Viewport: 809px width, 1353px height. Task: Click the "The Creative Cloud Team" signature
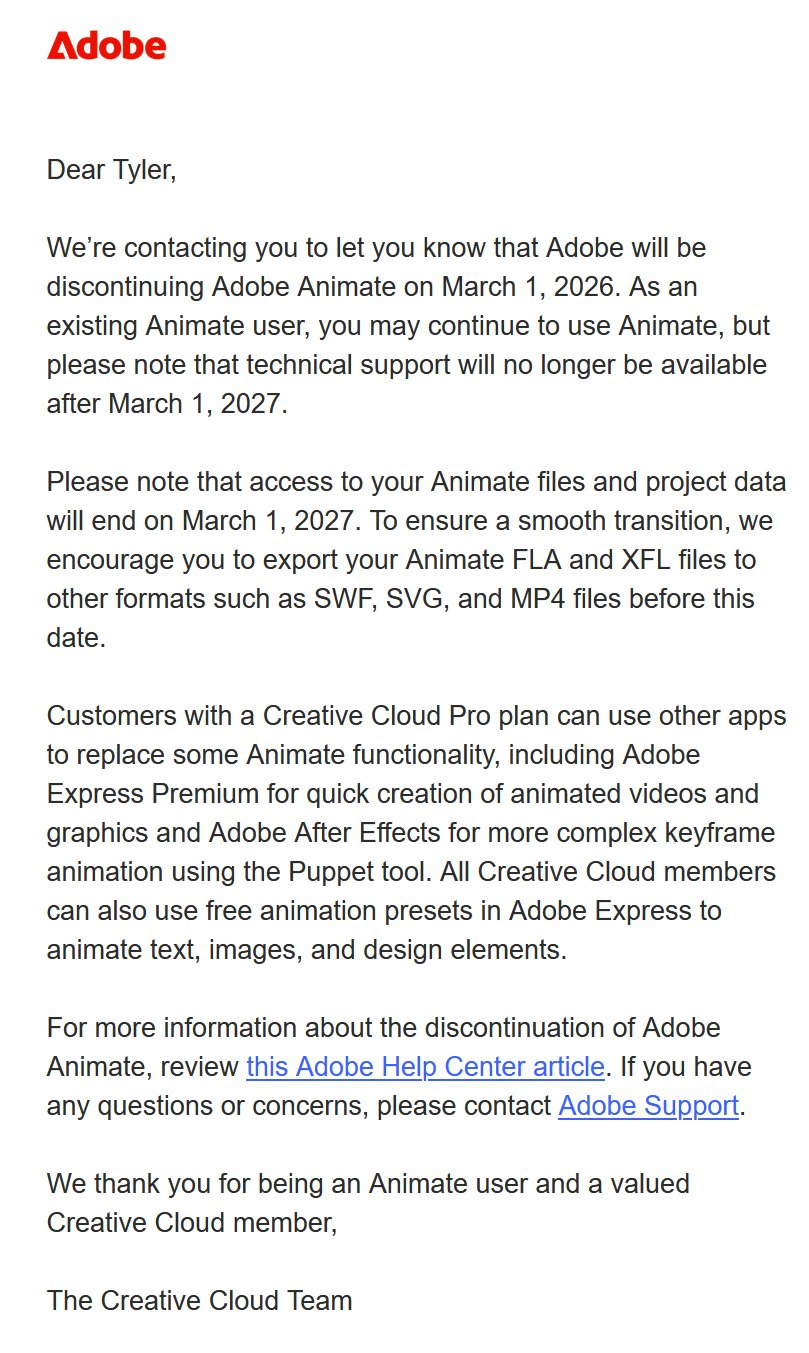point(199,1301)
